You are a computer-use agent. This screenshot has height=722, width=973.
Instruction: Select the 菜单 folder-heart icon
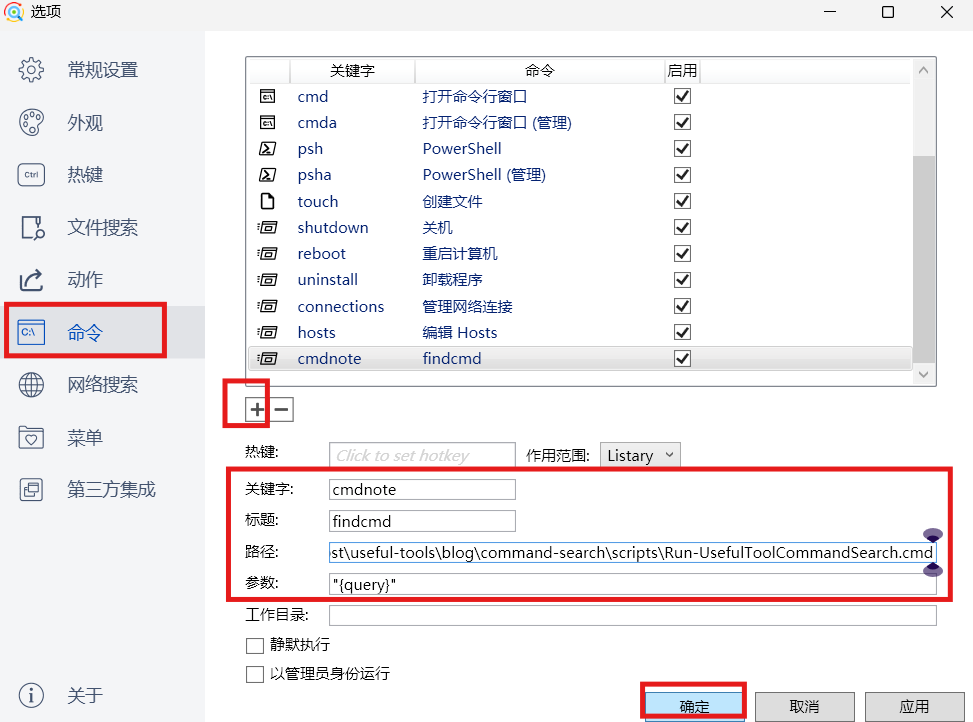31,437
